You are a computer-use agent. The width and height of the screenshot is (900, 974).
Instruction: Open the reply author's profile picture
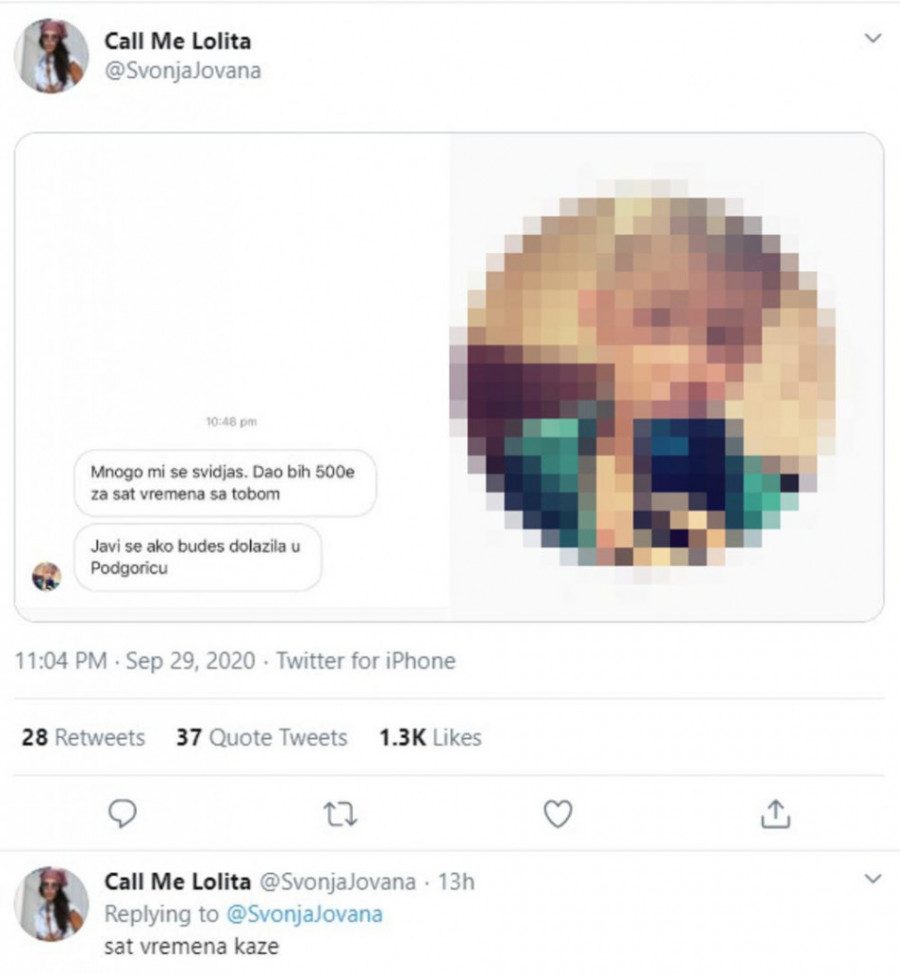click(x=51, y=903)
